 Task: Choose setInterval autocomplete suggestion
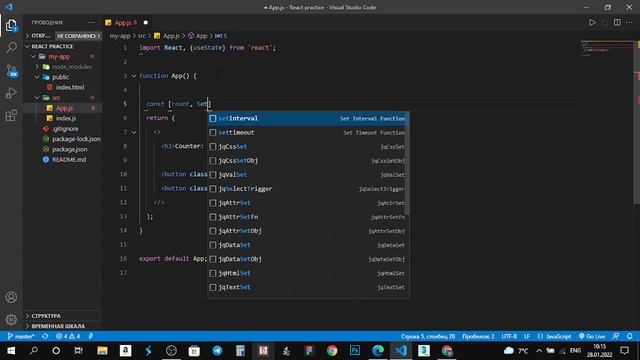(307, 118)
